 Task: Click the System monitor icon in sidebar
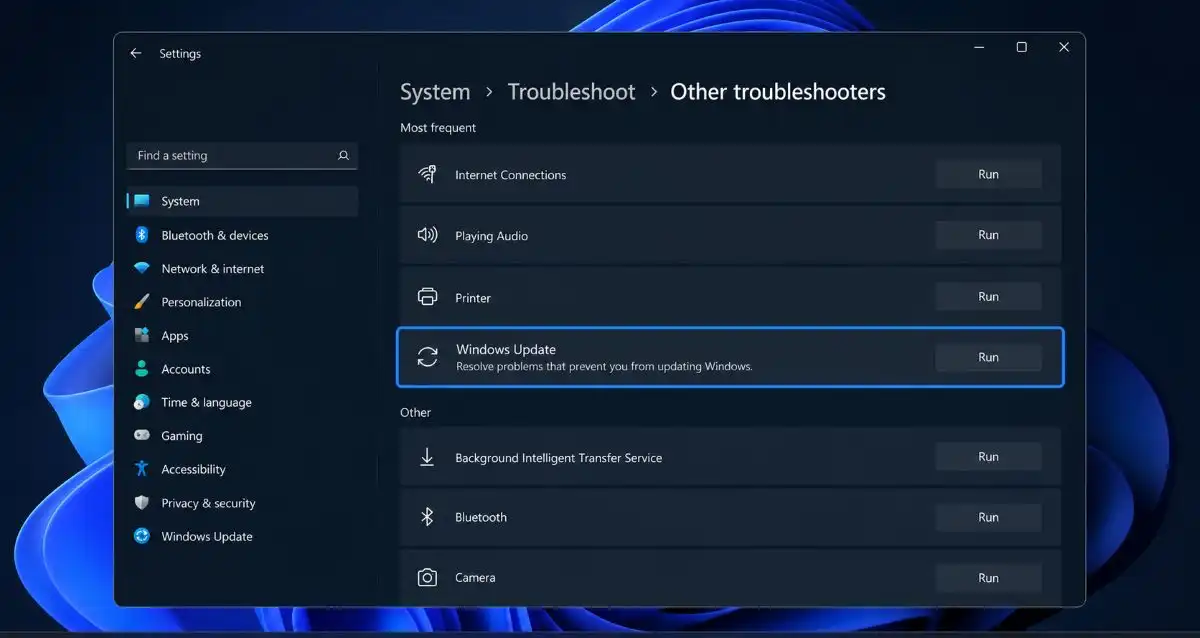coord(142,201)
